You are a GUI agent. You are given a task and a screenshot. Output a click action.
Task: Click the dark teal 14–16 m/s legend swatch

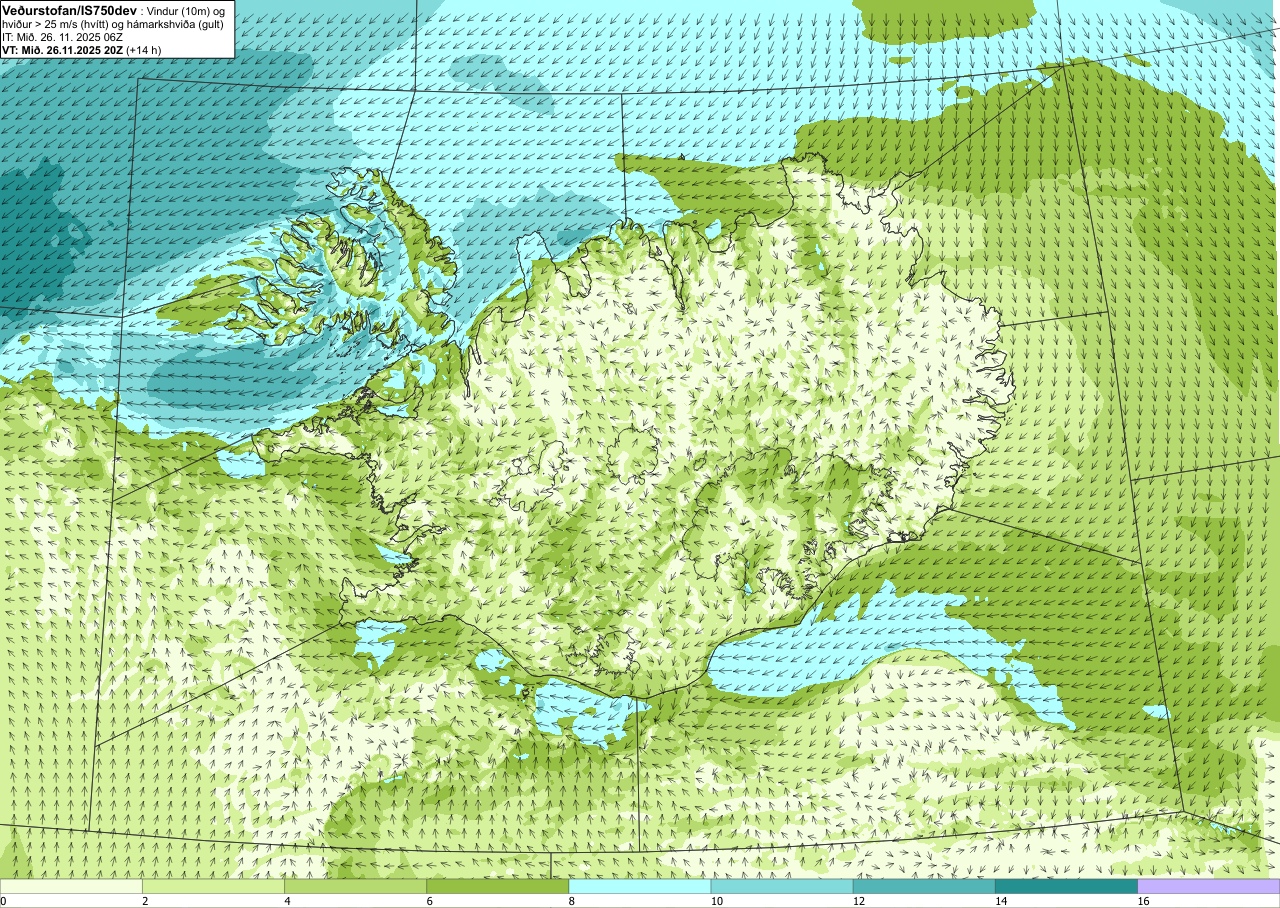1066,886
